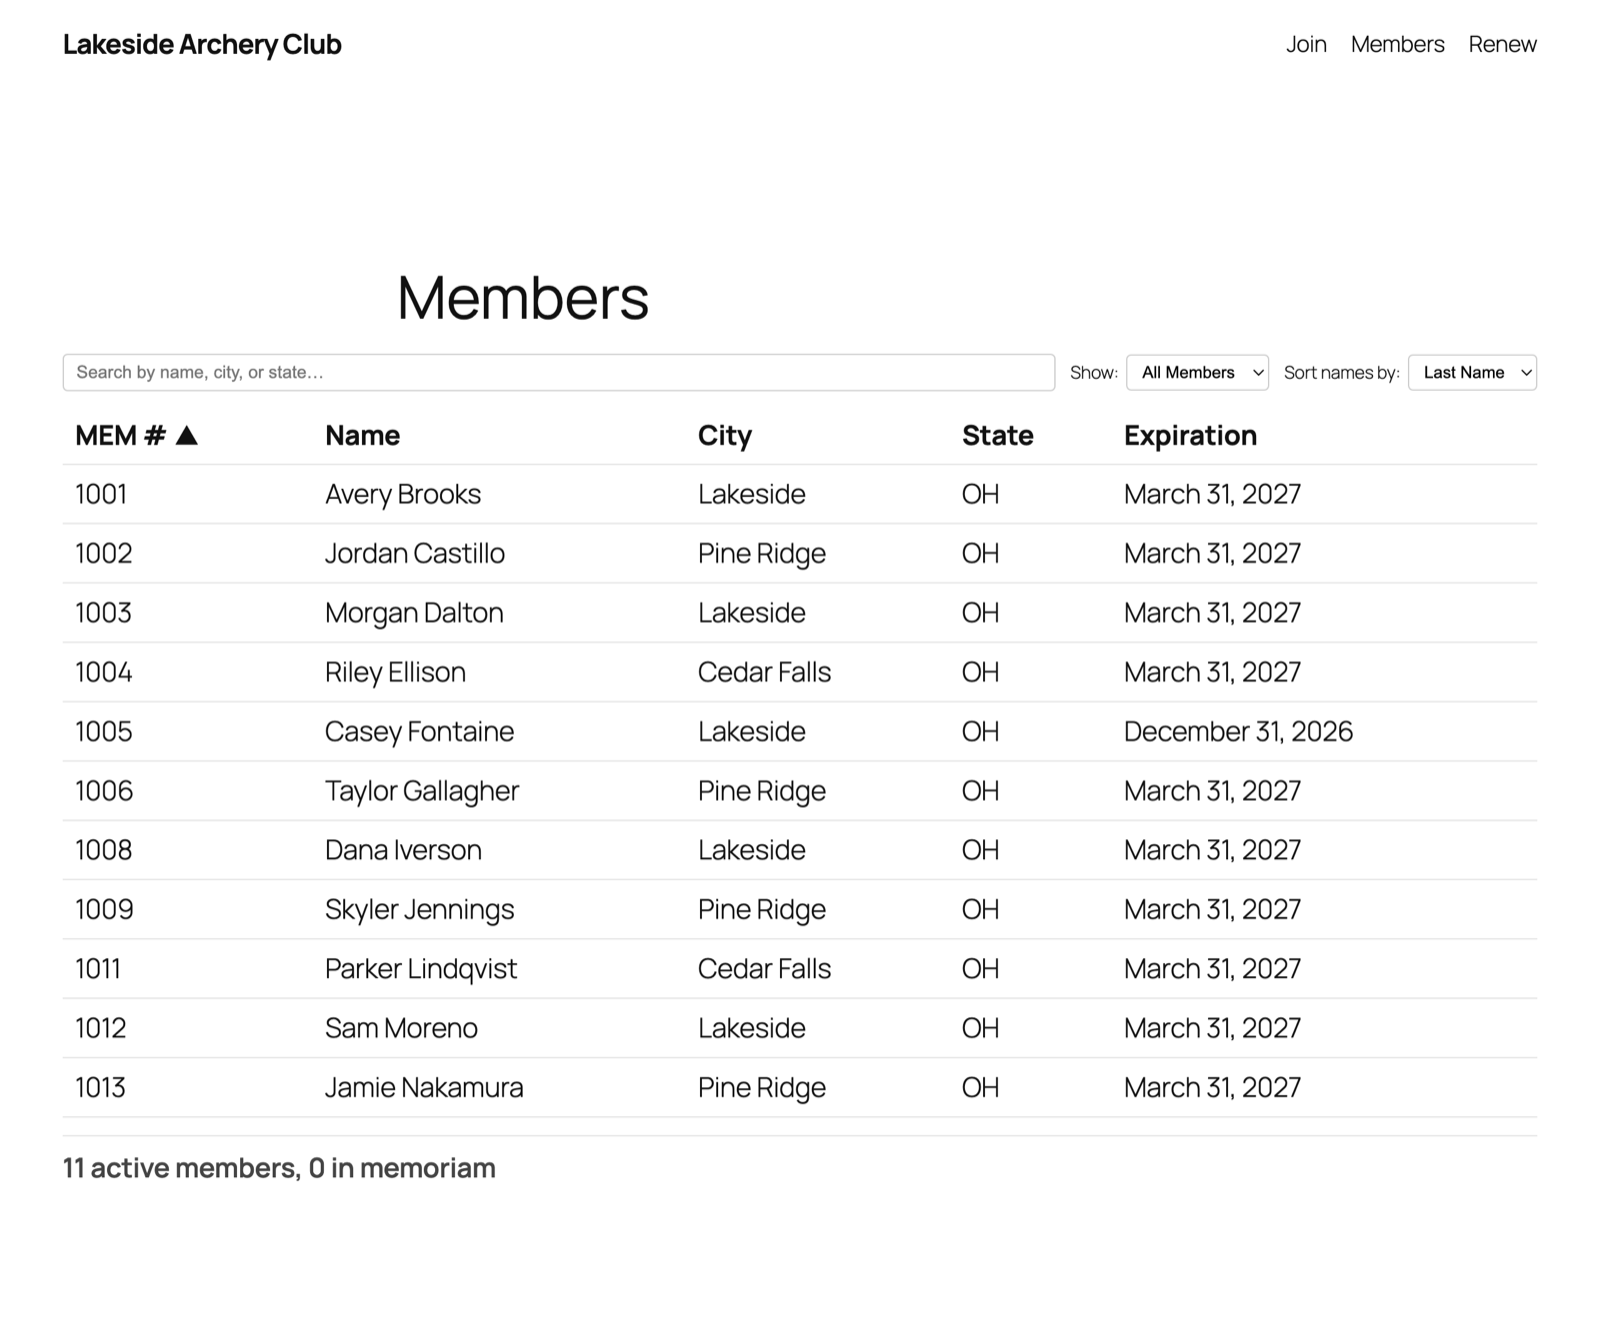Click the name Dana Iverson
The width and height of the screenshot is (1600, 1332).
pyautogui.click(x=403, y=850)
